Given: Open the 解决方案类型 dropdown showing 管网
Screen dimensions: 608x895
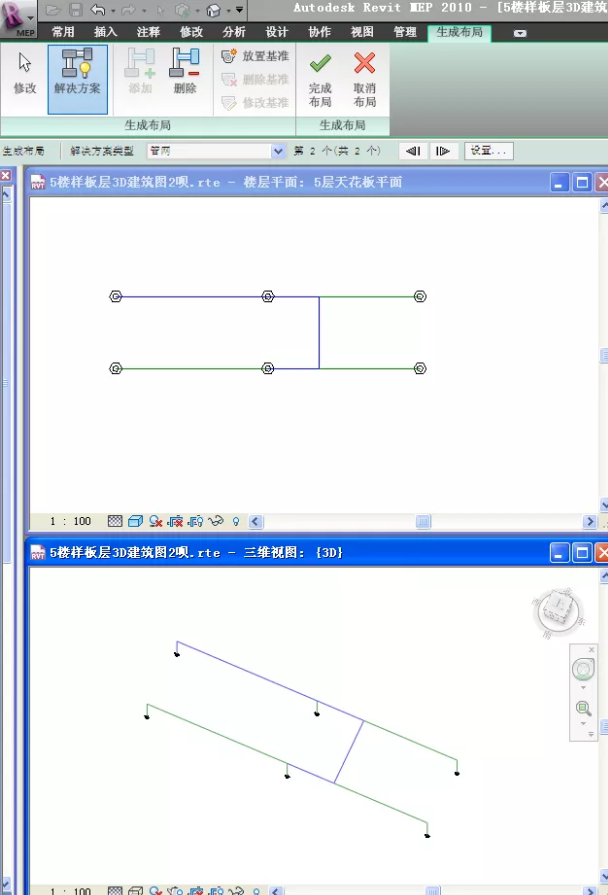Looking at the screenshot, I should click(216, 151).
